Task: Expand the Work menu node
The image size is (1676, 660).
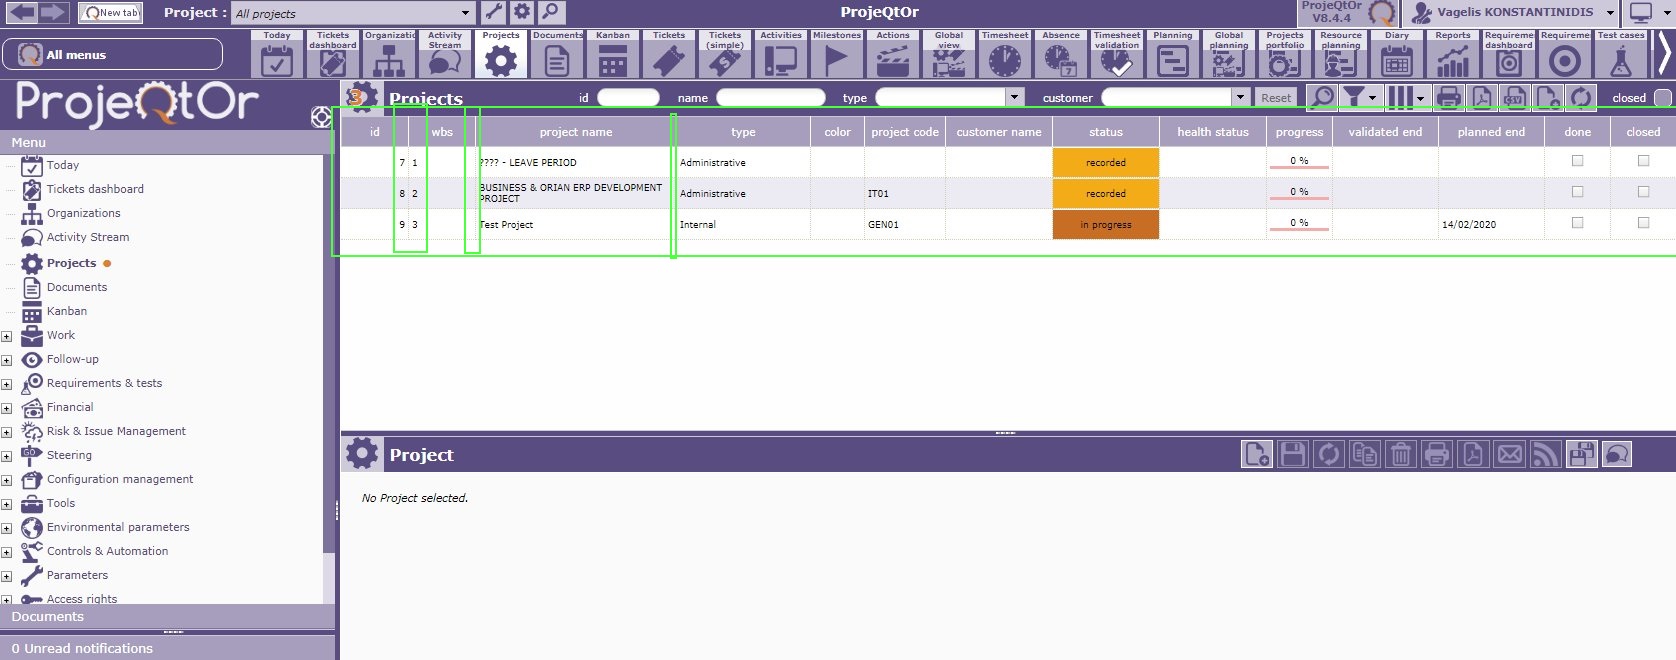Action: [x=6, y=336]
